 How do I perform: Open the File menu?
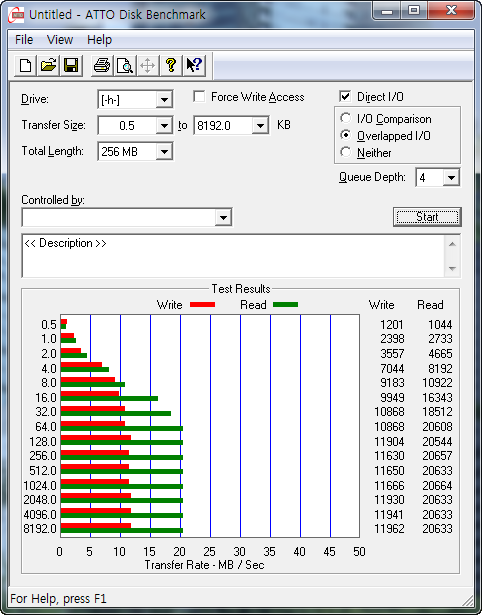coord(24,40)
